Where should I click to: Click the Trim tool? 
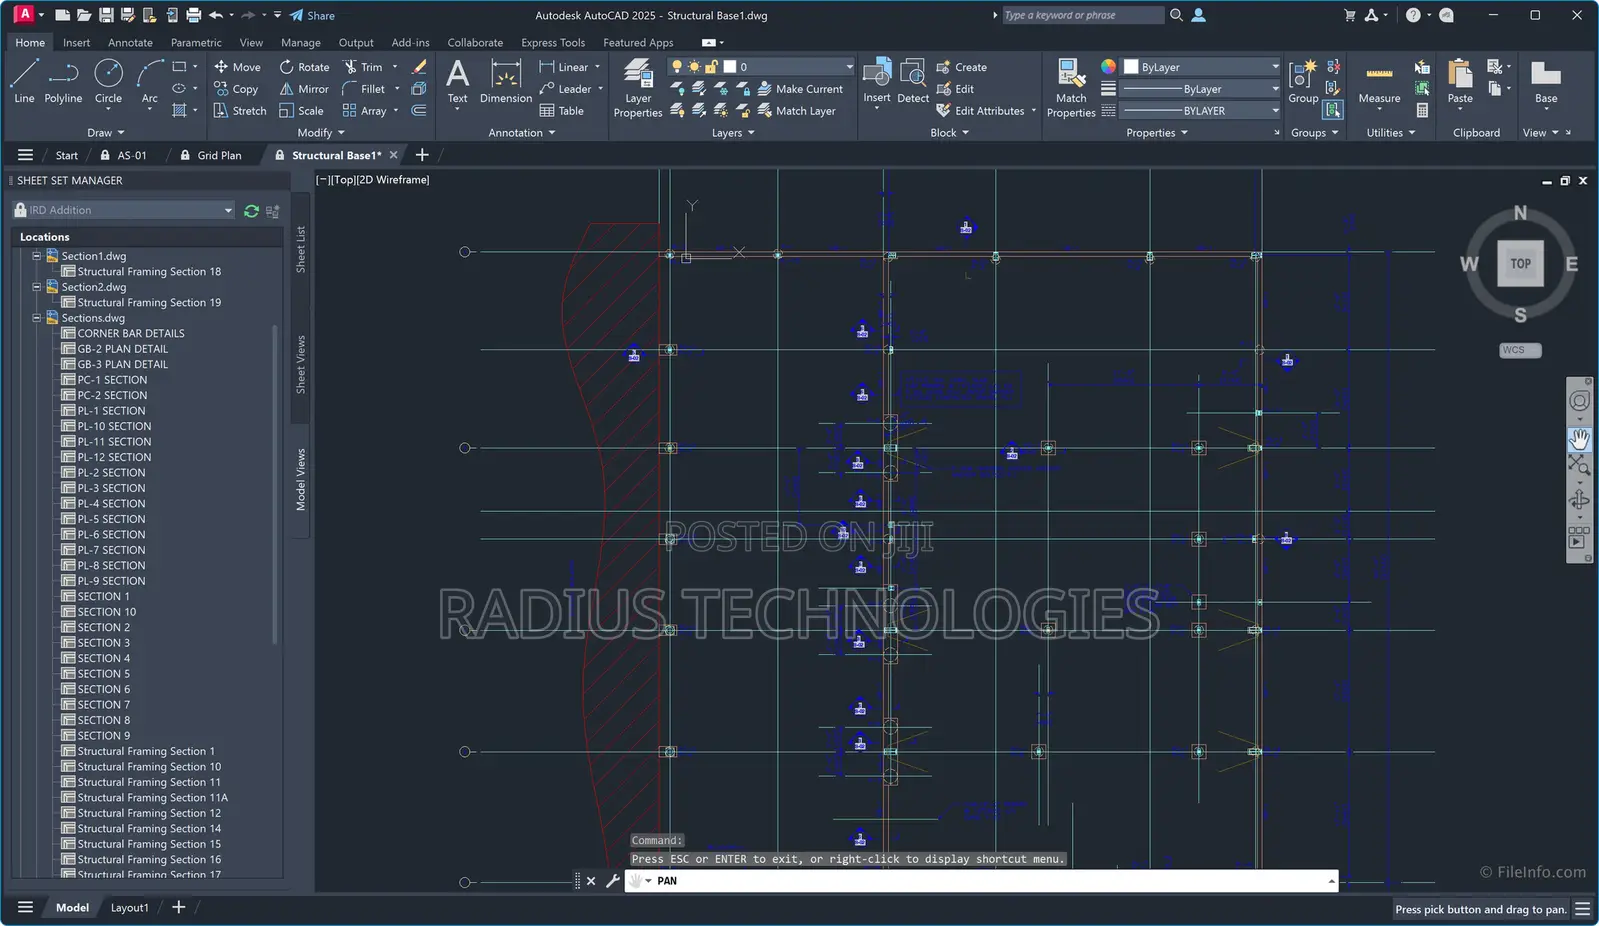(363, 67)
